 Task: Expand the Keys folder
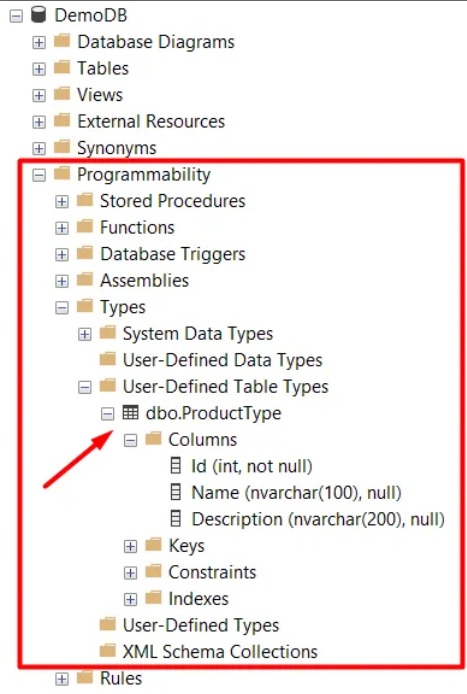(x=130, y=547)
